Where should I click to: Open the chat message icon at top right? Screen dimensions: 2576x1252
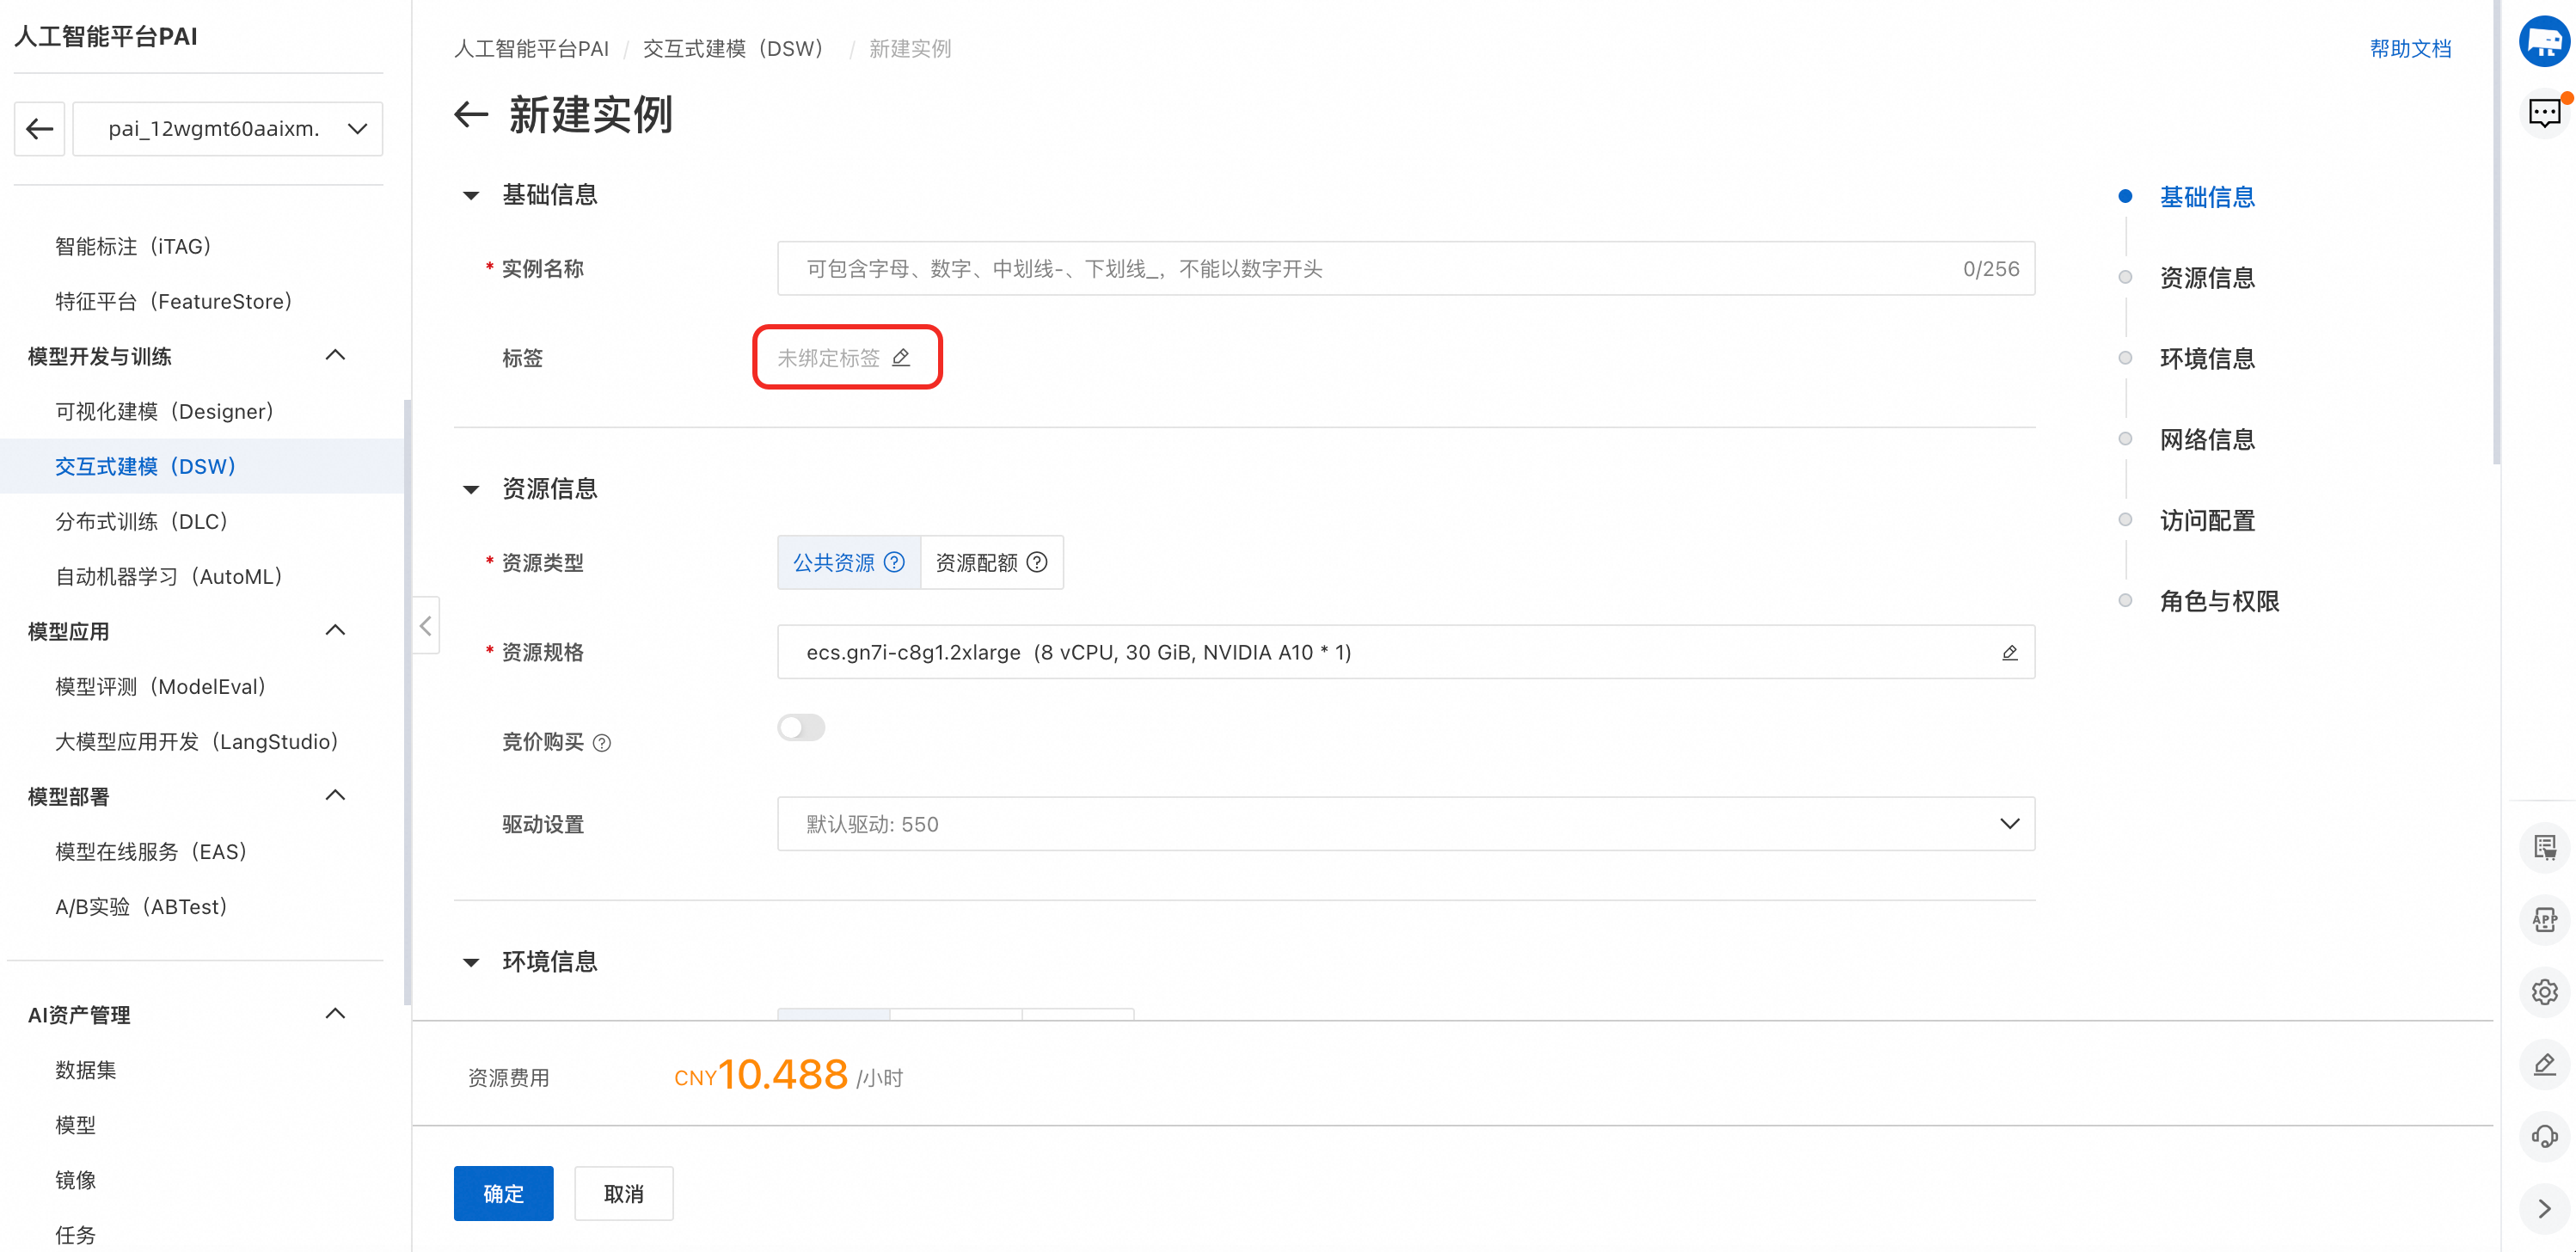coord(2544,112)
